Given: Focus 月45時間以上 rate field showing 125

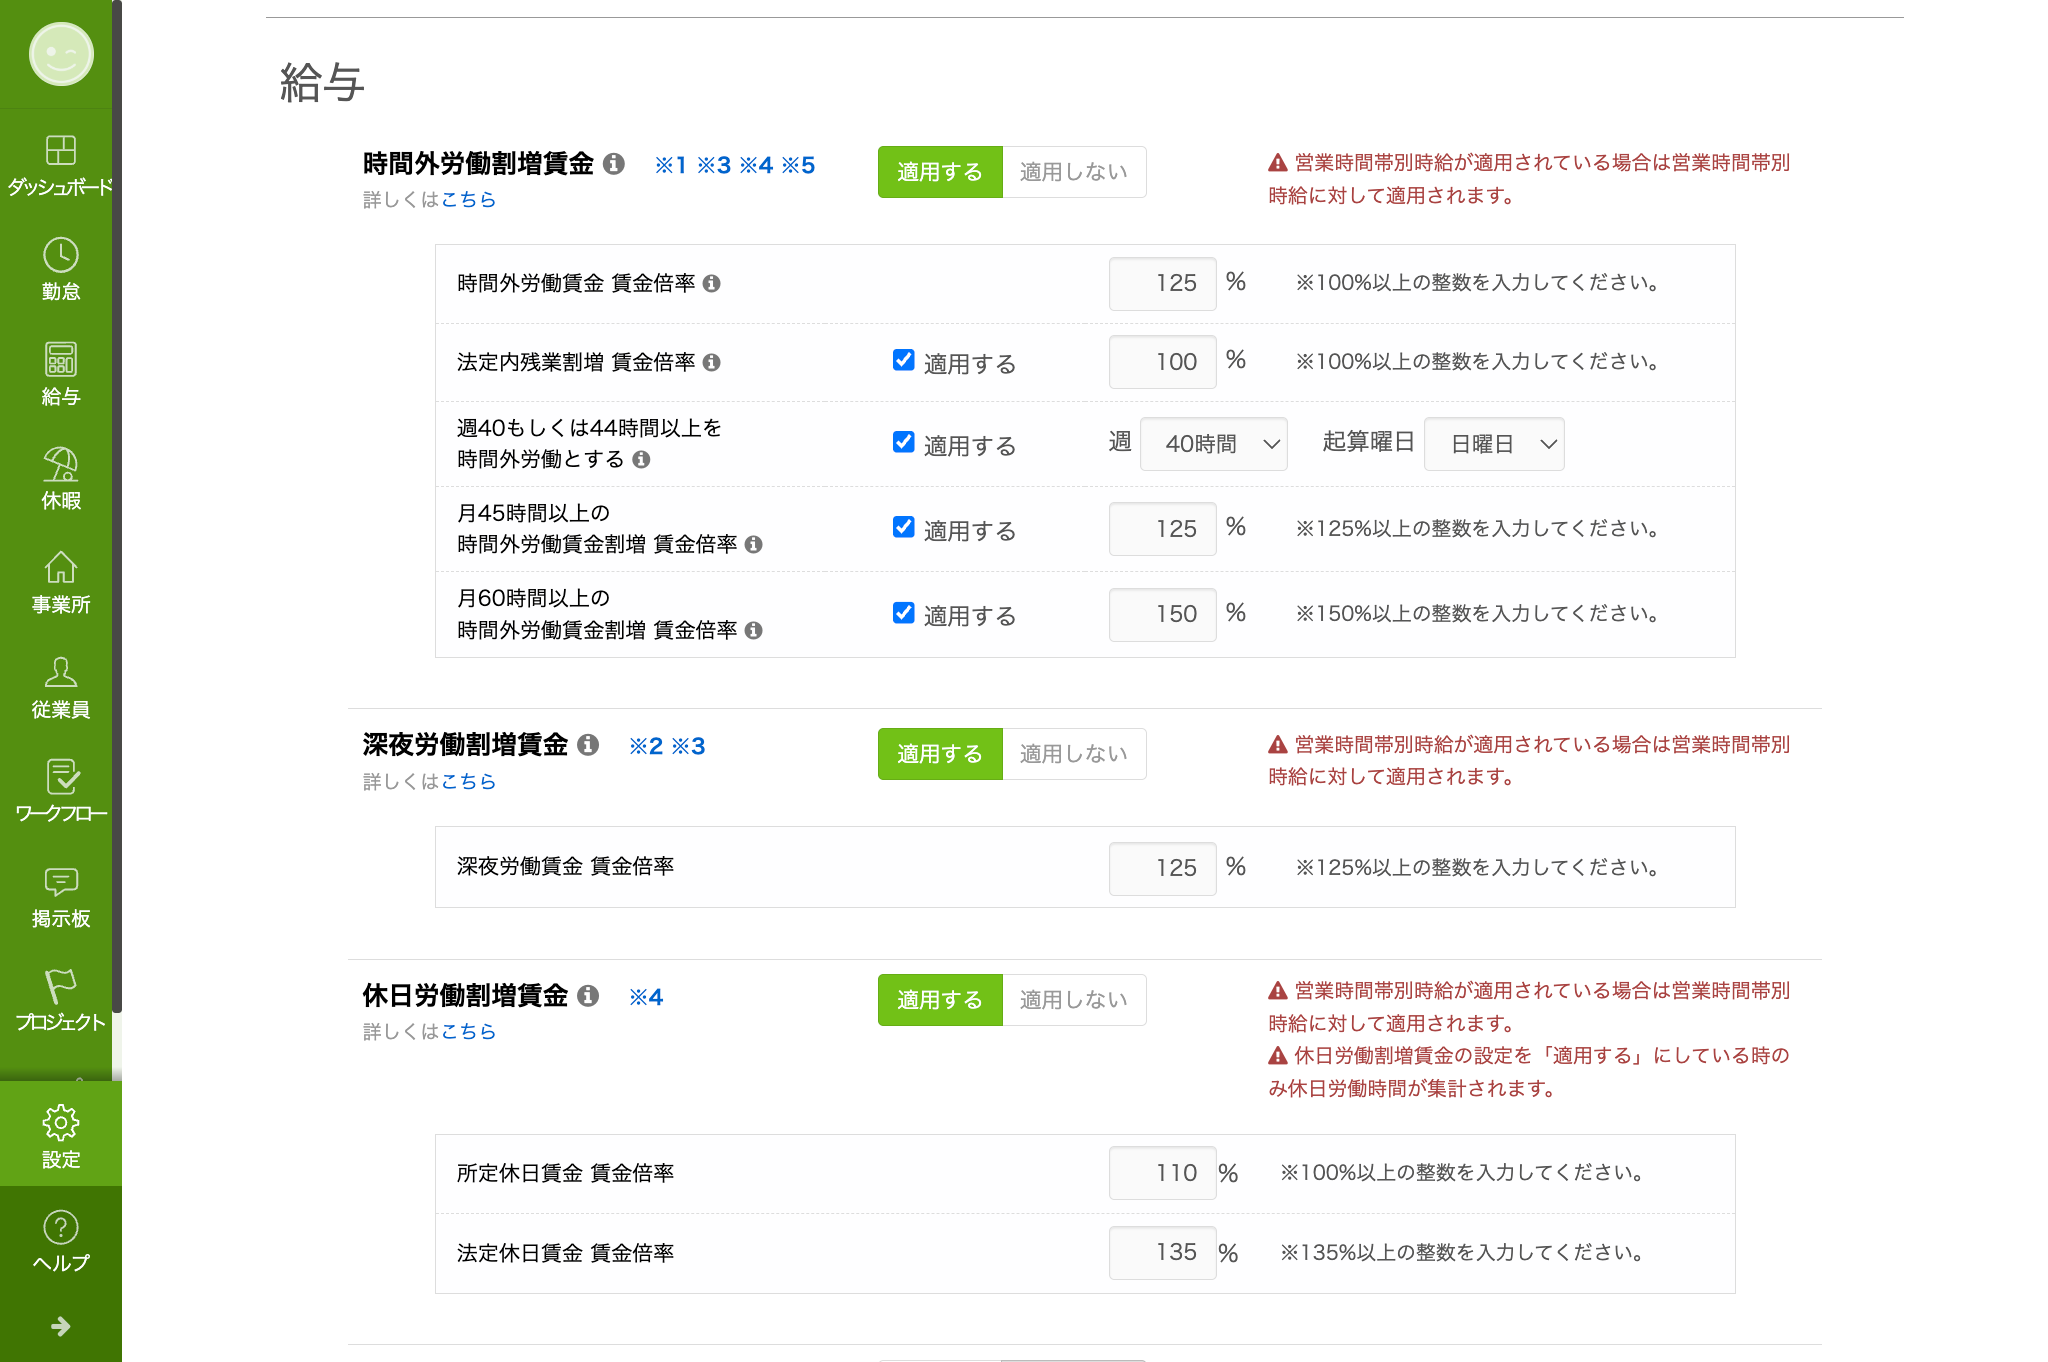Looking at the screenshot, I should pos(1162,529).
